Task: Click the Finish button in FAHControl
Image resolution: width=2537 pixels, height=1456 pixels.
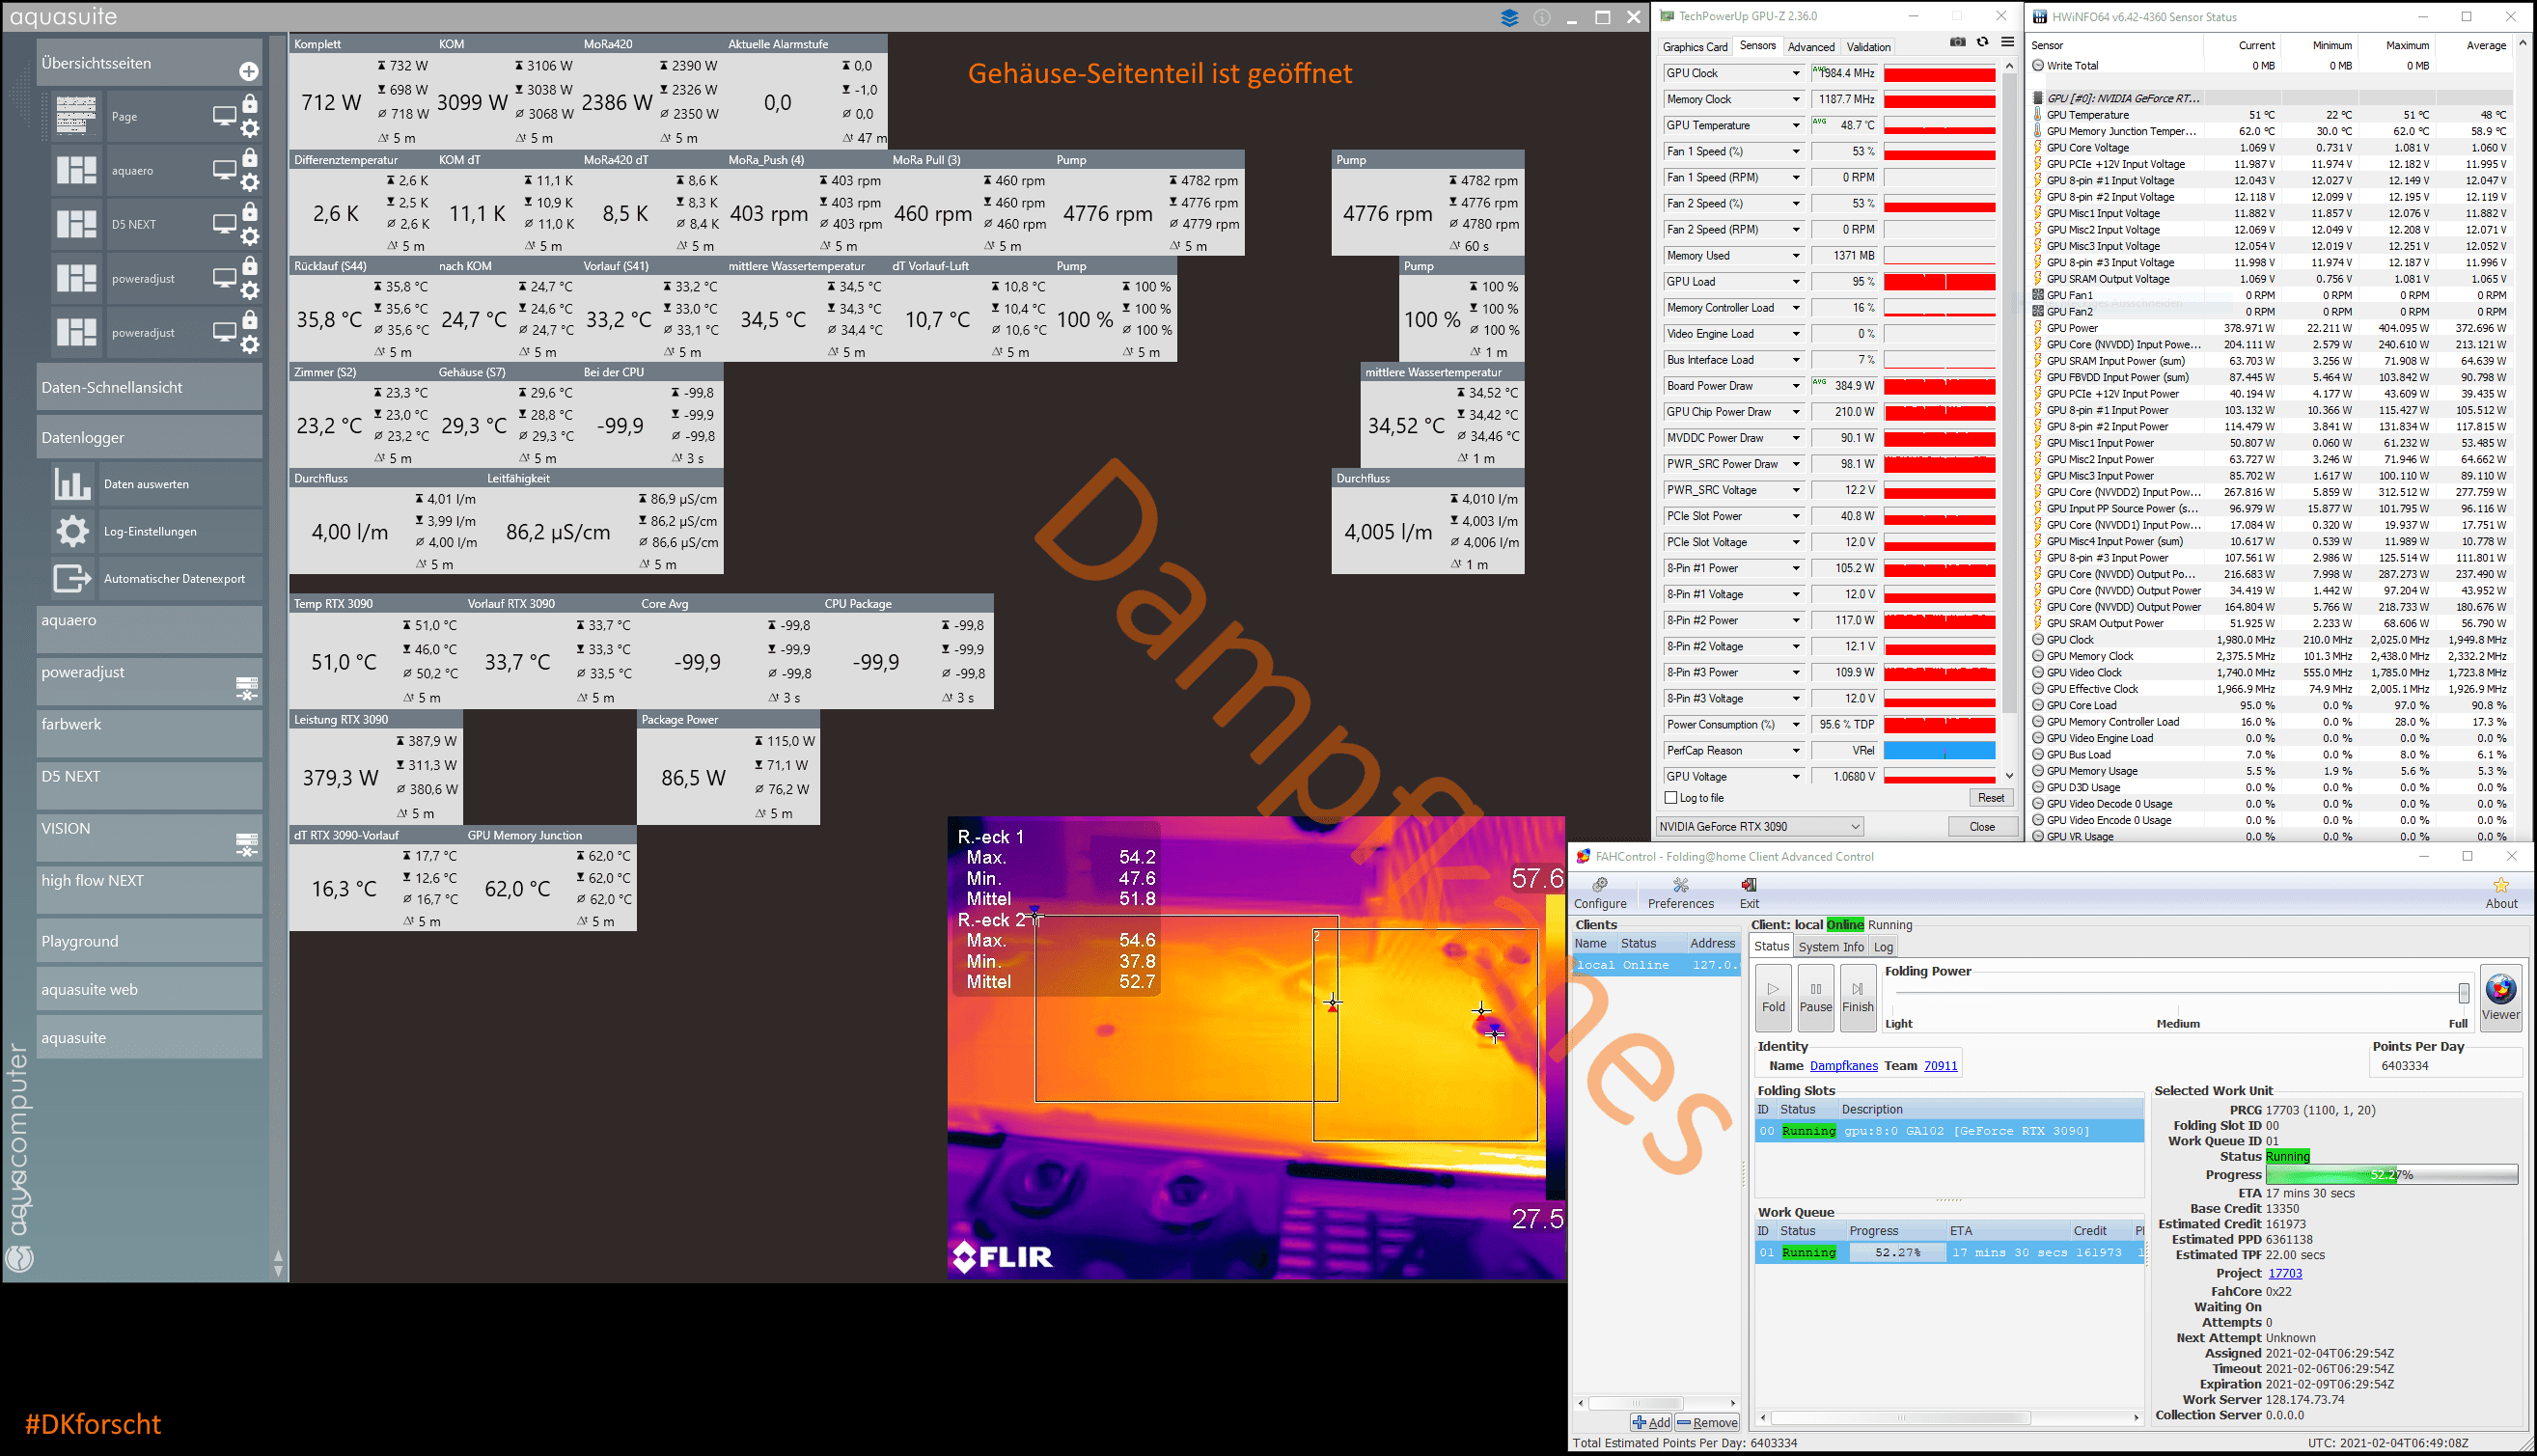Action: (x=1857, y=997)
